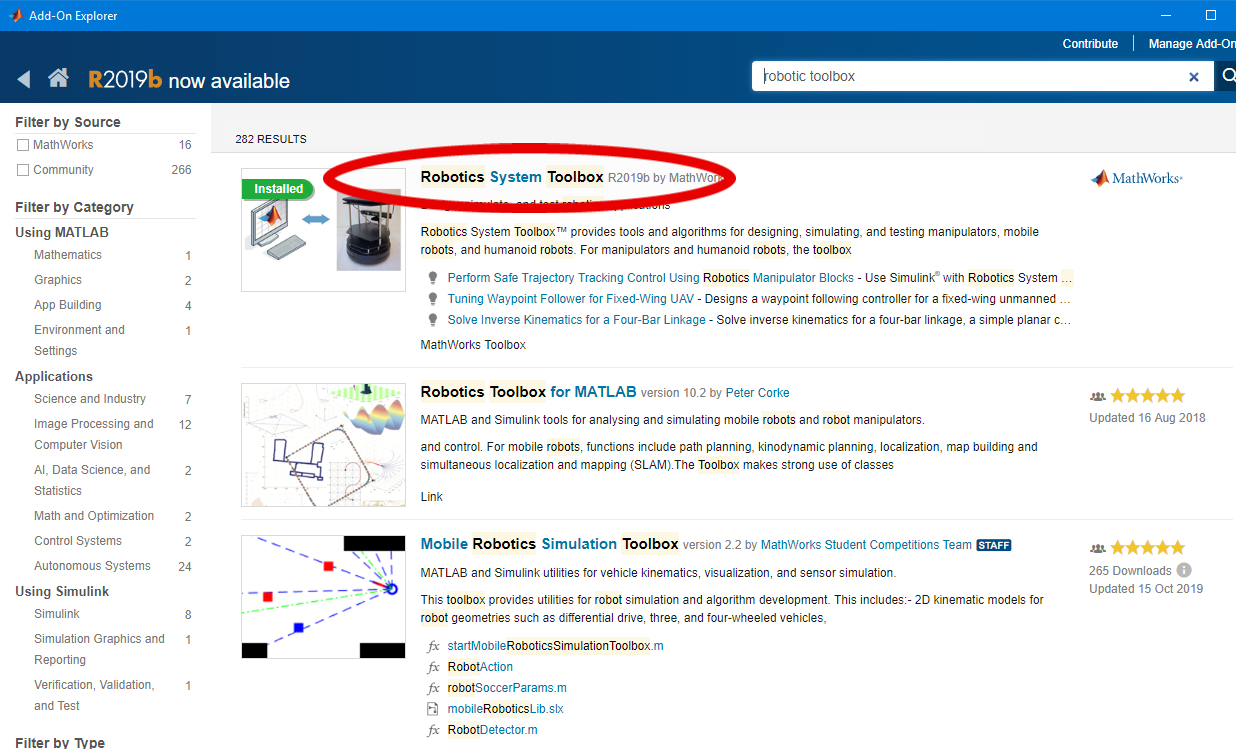Click the fx icon beside startMobileRoboticsSimulationToolbox.m
Image resolution: width=1236 pixels, height=749 pixels.
point(433,646)
